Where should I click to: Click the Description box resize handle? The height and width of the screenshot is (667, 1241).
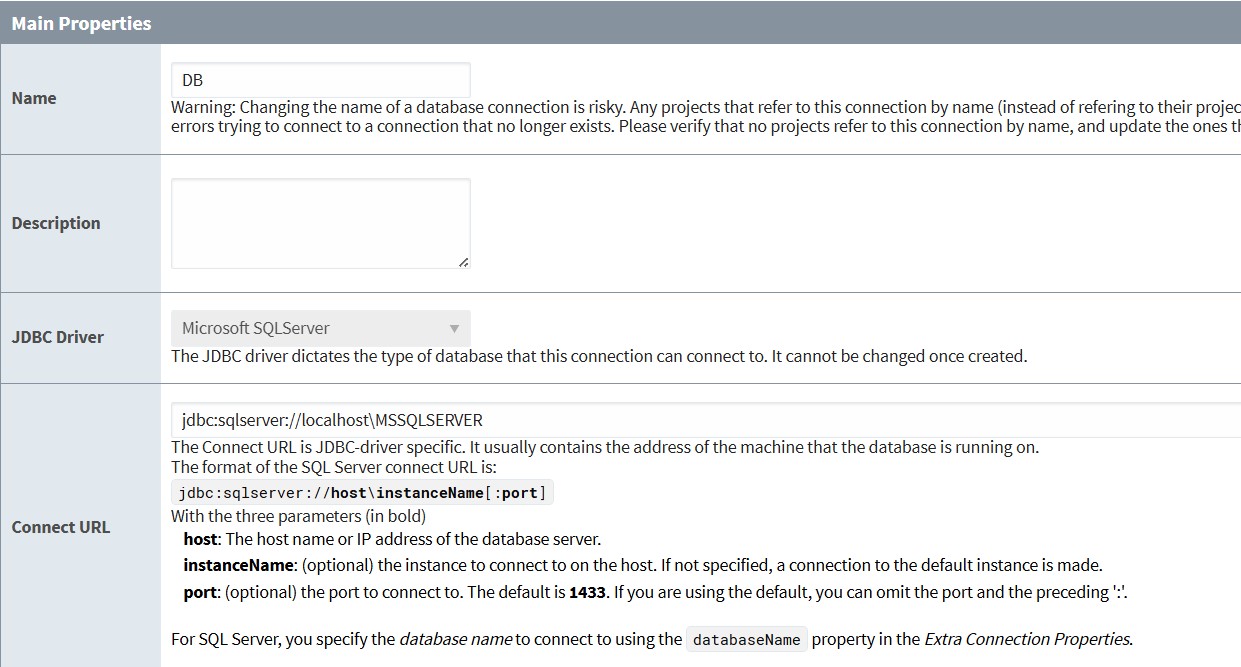pyautogui.click(x=463, y=262)
